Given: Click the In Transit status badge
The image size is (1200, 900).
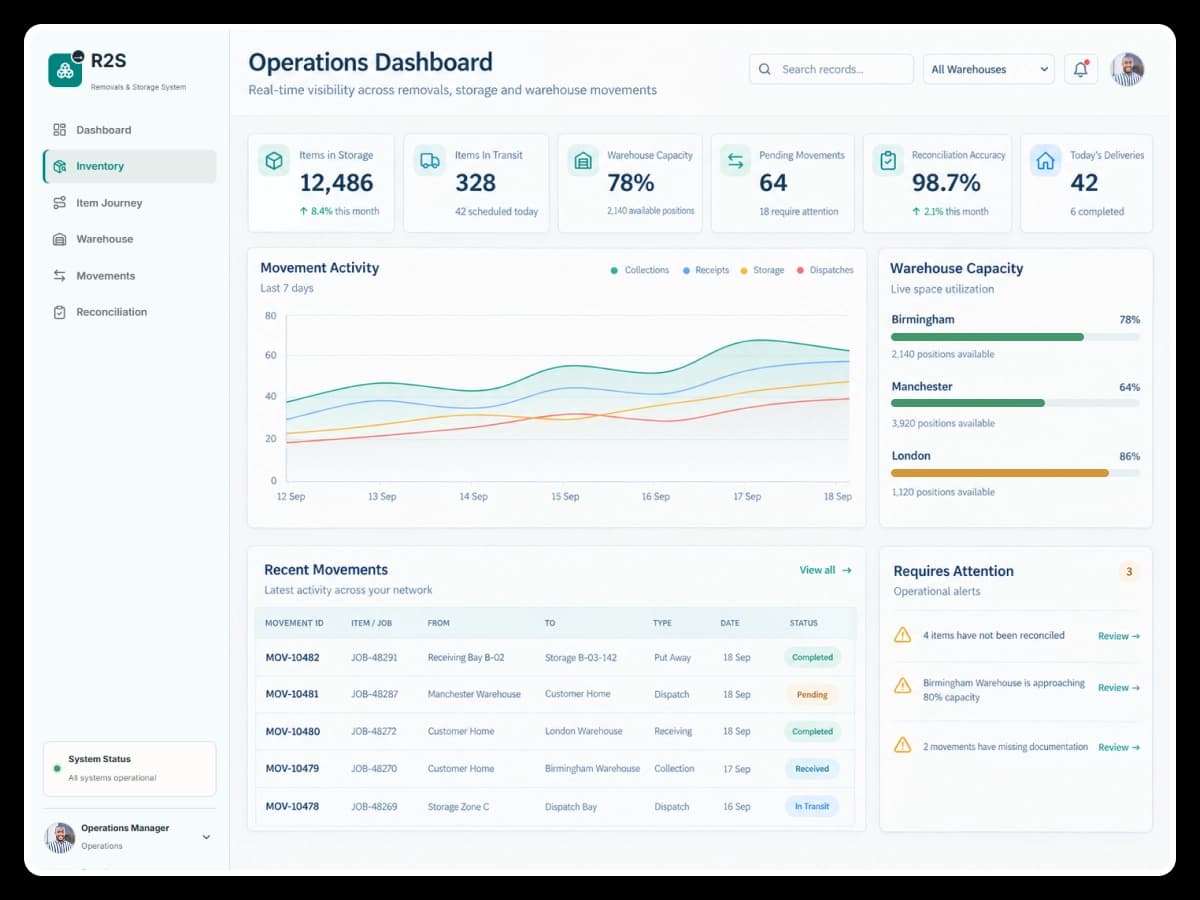Looking at the screenshot, I should tap(812, 806).
